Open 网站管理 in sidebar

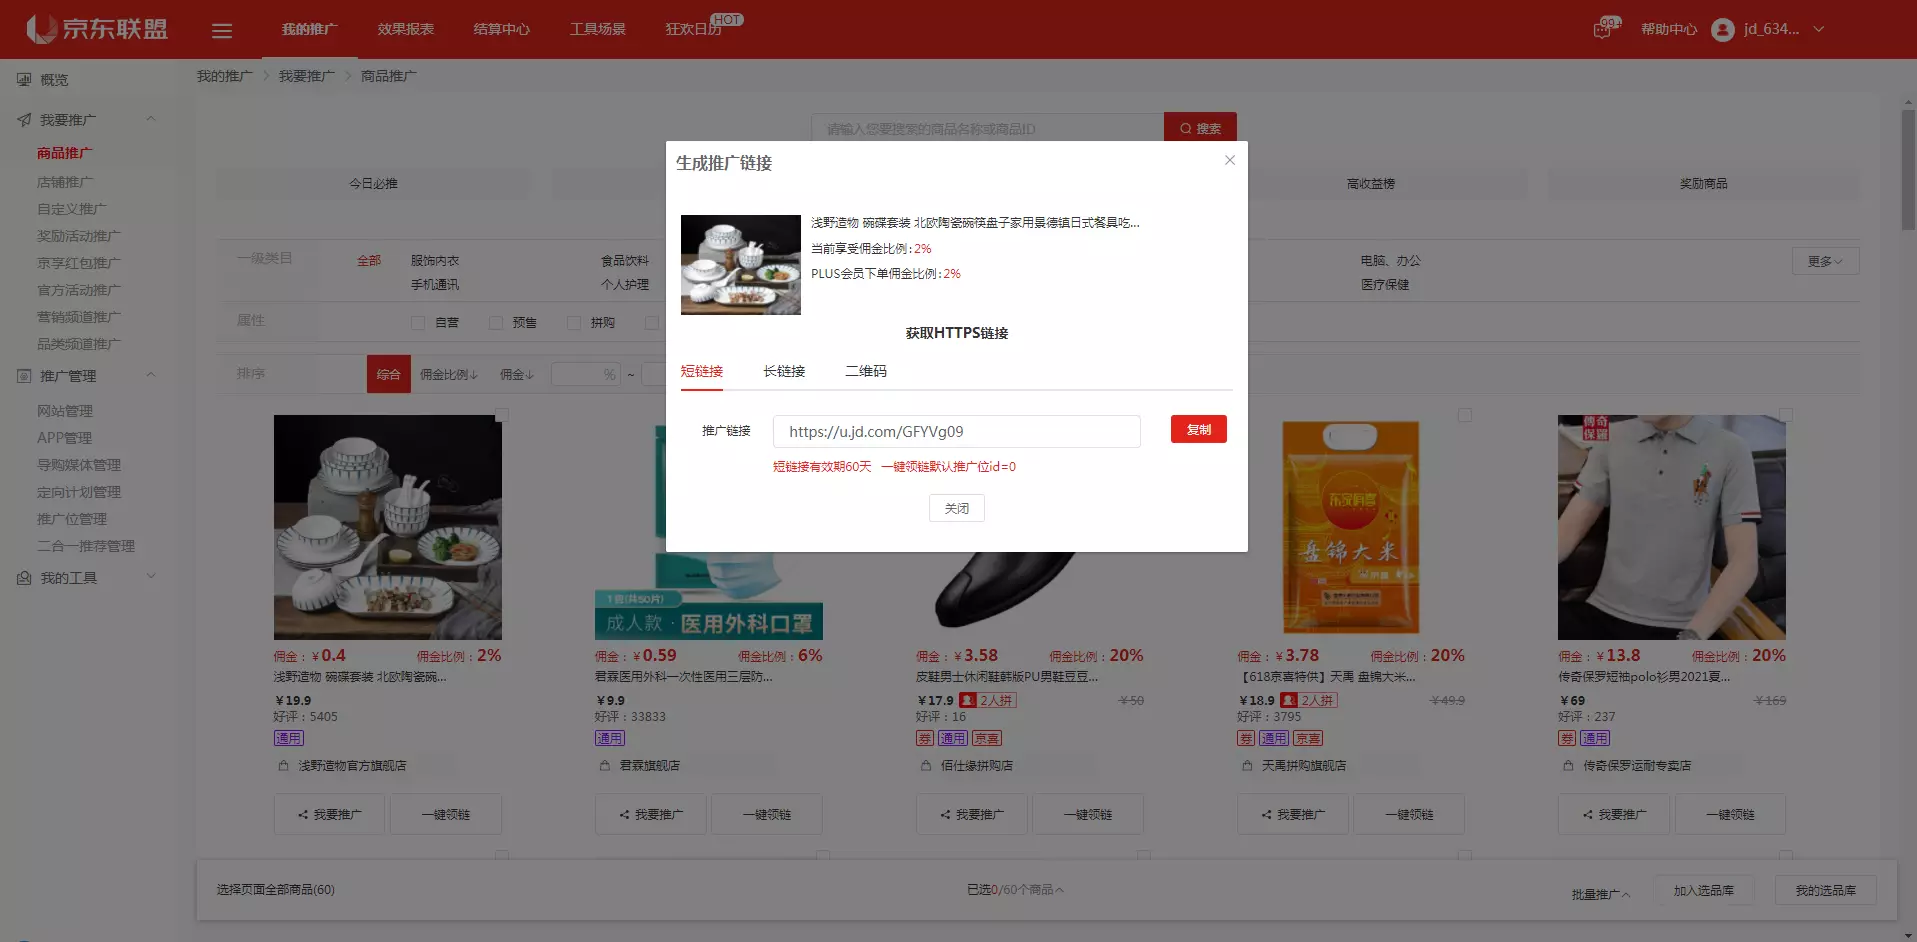click(65, 411)
